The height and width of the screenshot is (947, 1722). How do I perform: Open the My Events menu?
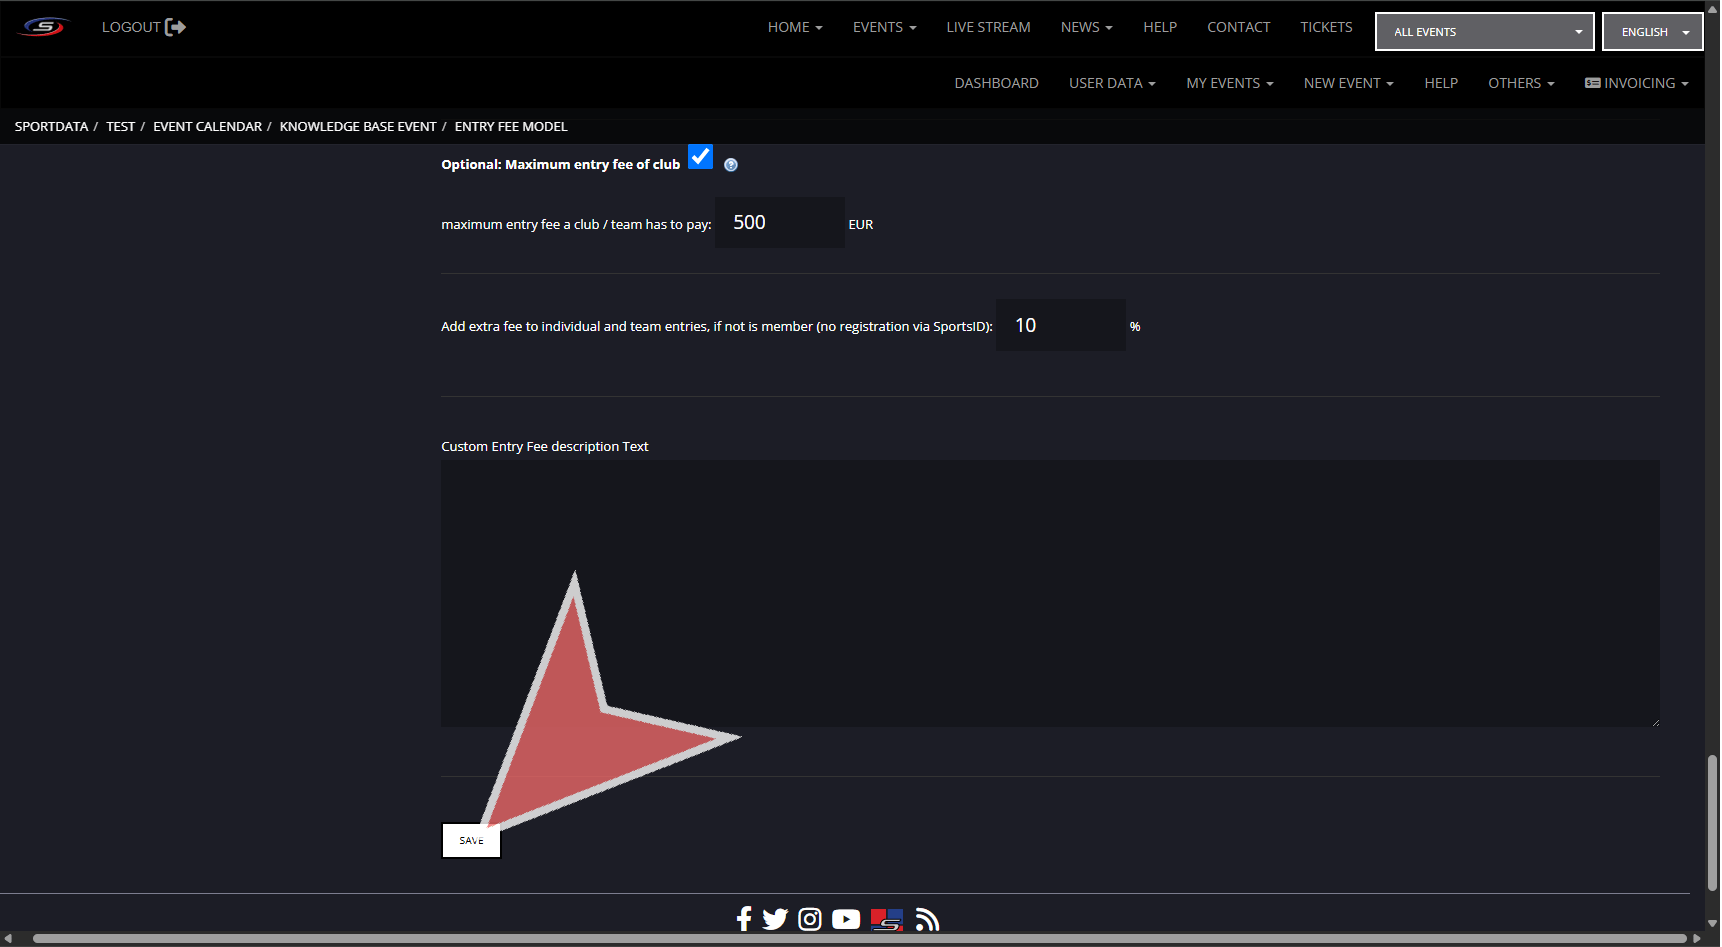(1229, 83)
